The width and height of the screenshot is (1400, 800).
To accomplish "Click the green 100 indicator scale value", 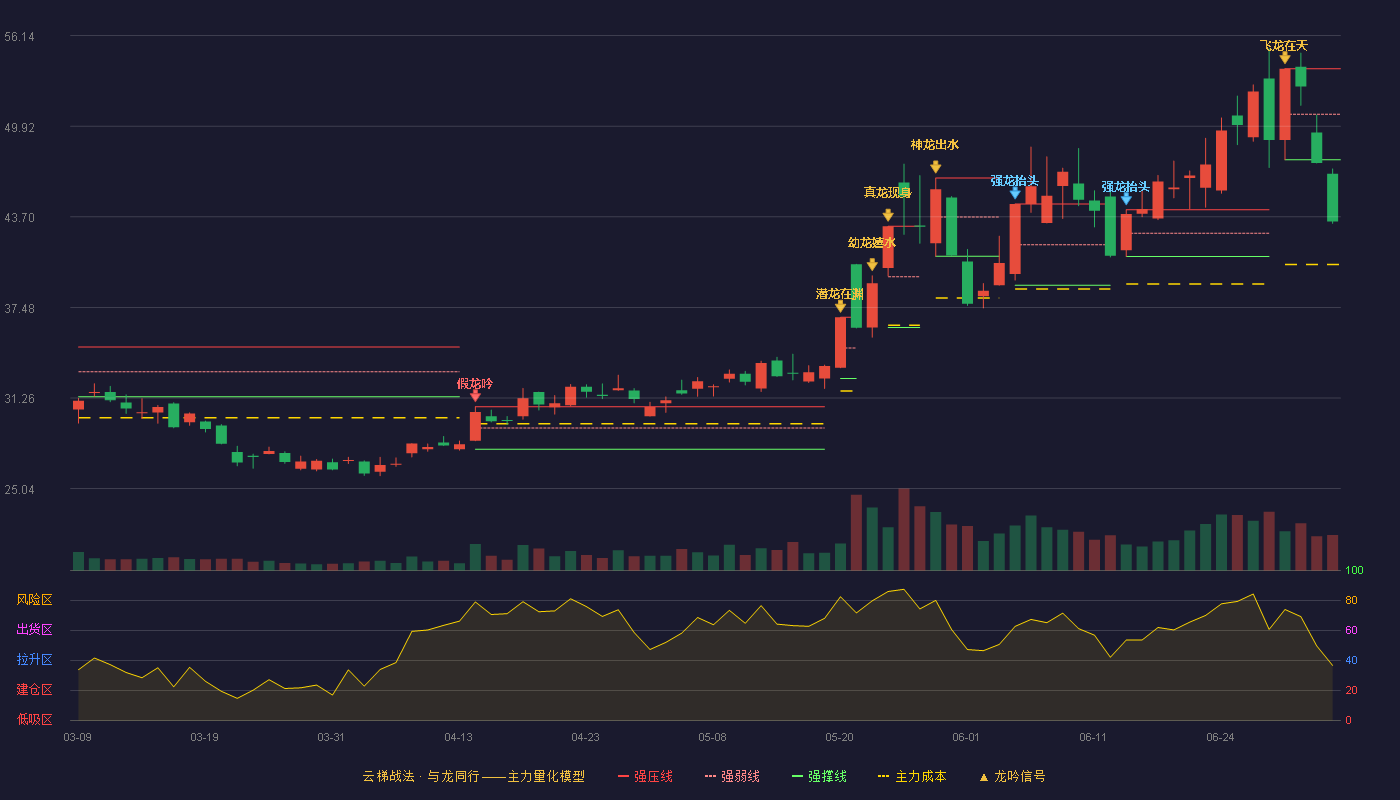I will [1354, 571].
